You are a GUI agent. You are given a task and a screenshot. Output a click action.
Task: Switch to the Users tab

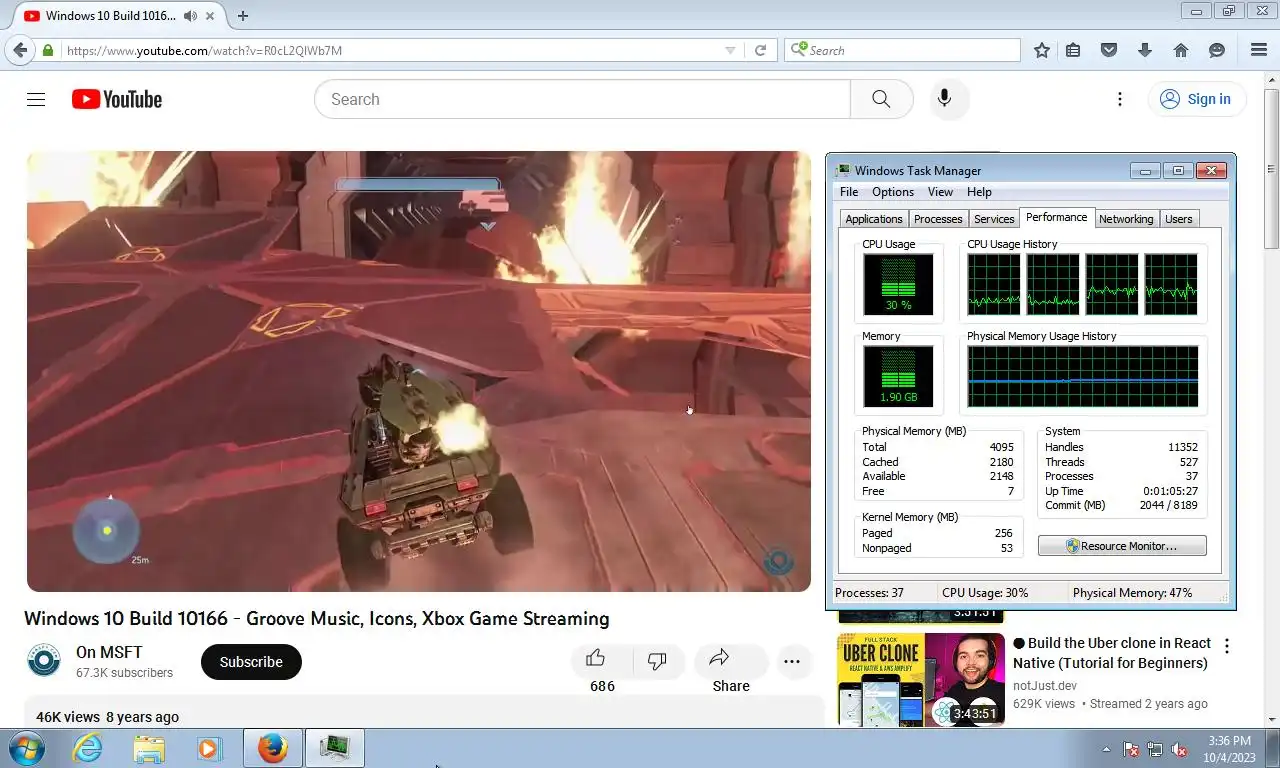coord(1179,219)
